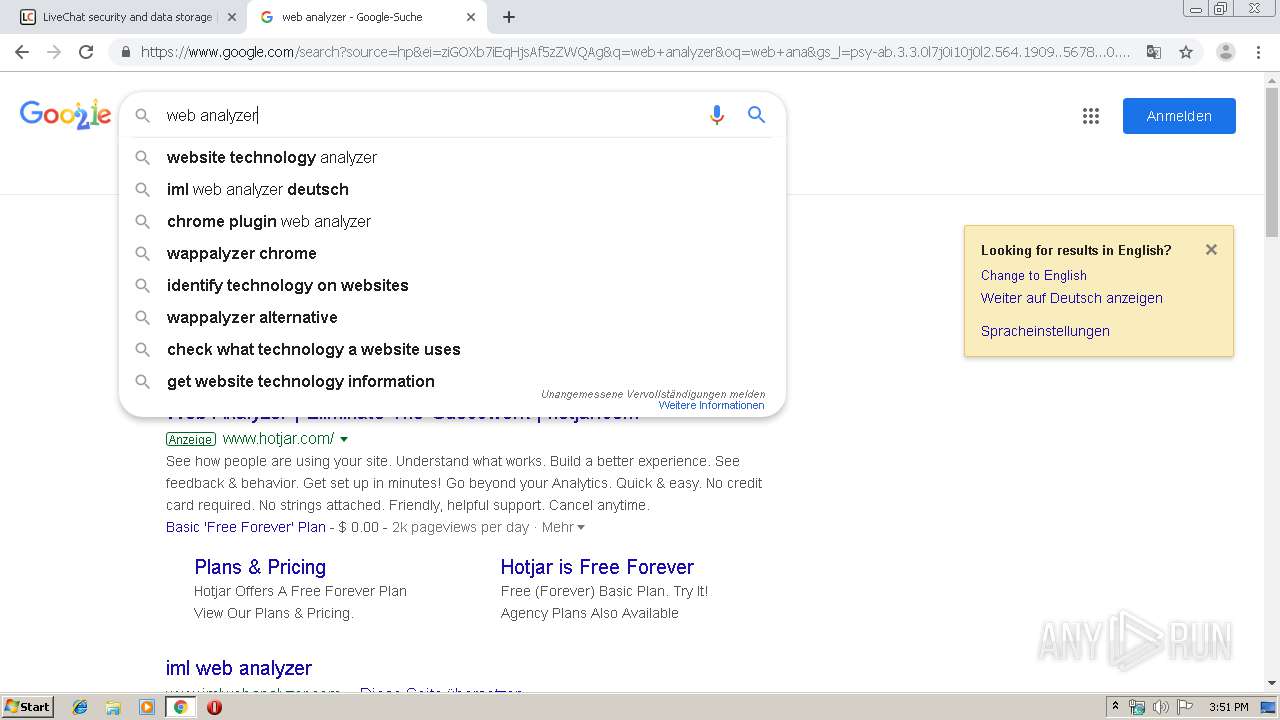Switch to LiveChat security tab
1280x720 pixels.
pos(128,17)
